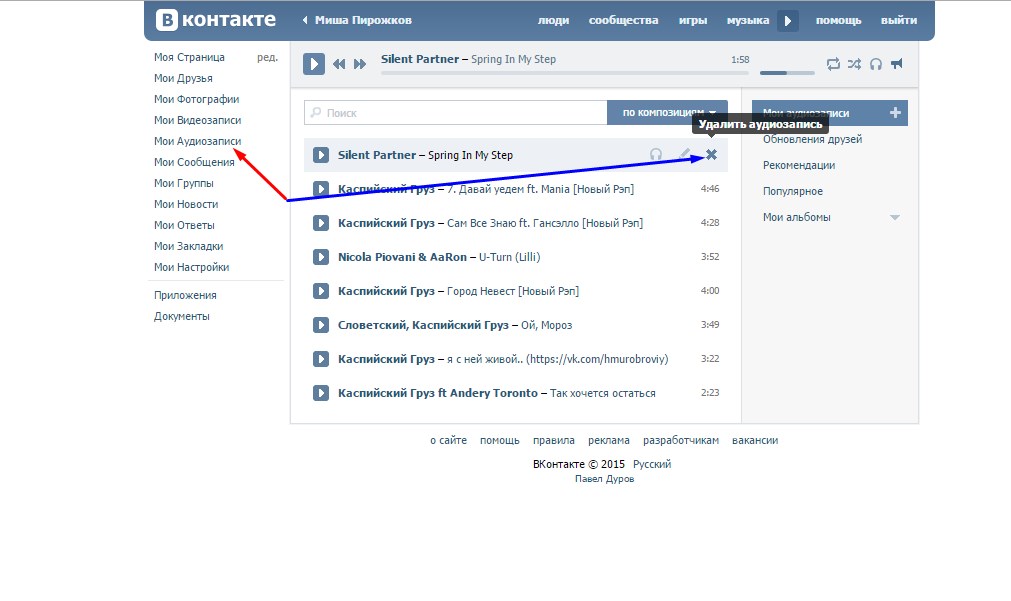The width and height of the screenshot is (1011, 601).
Task: Change the language via the Русский link
Action: 652,464
